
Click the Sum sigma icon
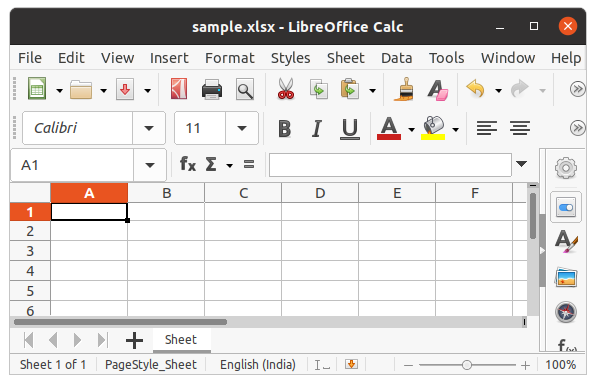click(211, 165)
